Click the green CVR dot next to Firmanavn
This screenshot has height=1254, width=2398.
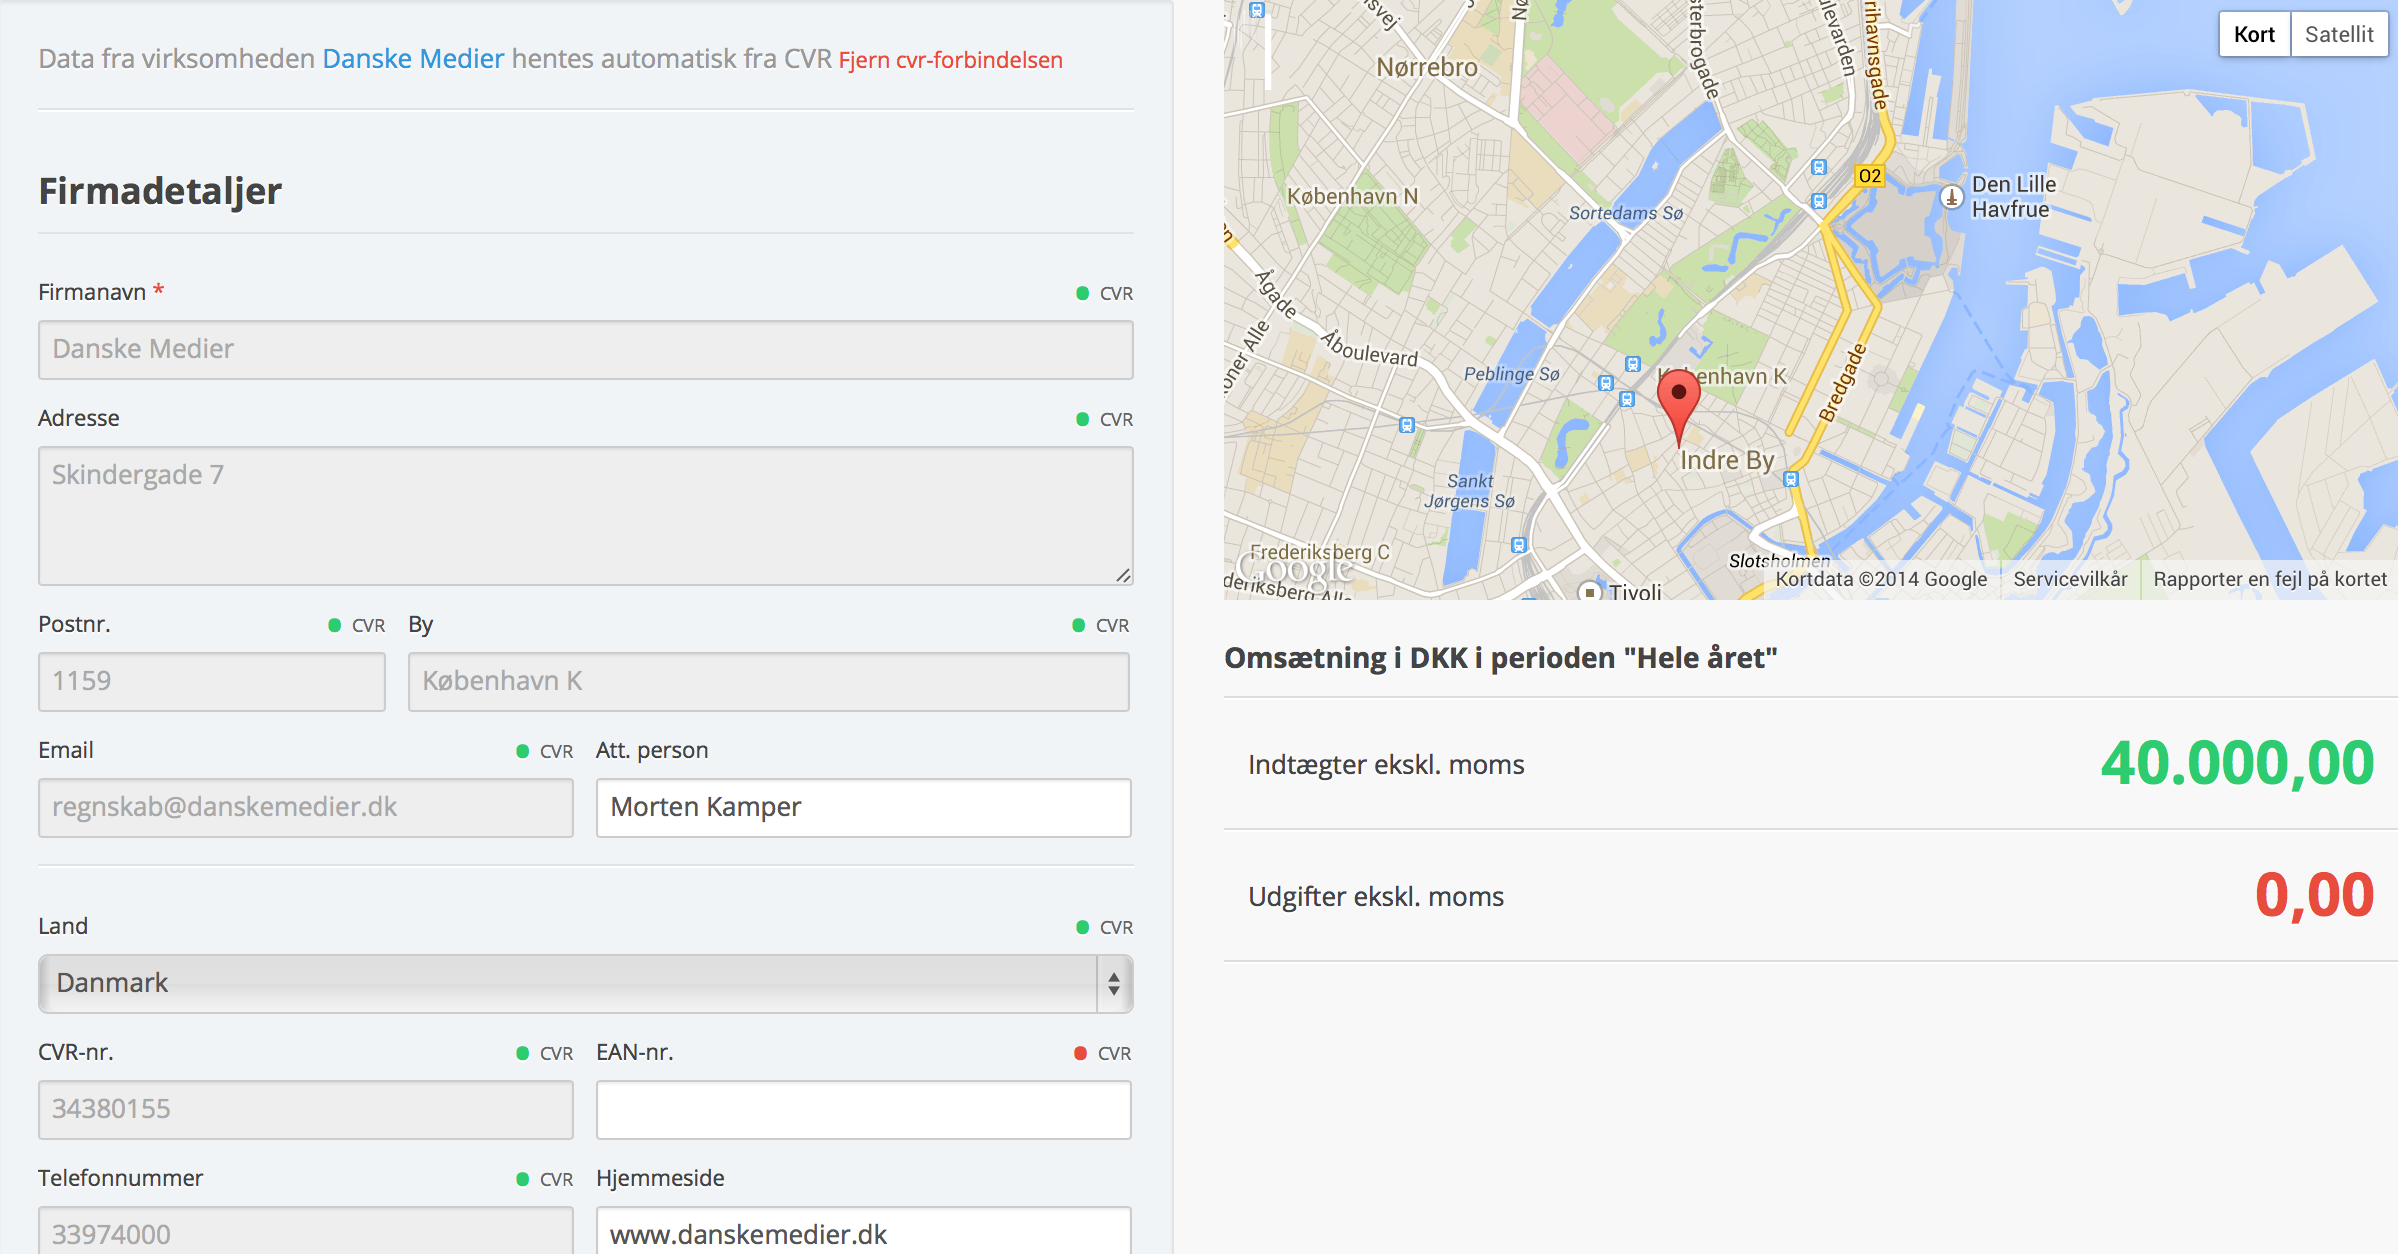click(x=1082, y=293)
